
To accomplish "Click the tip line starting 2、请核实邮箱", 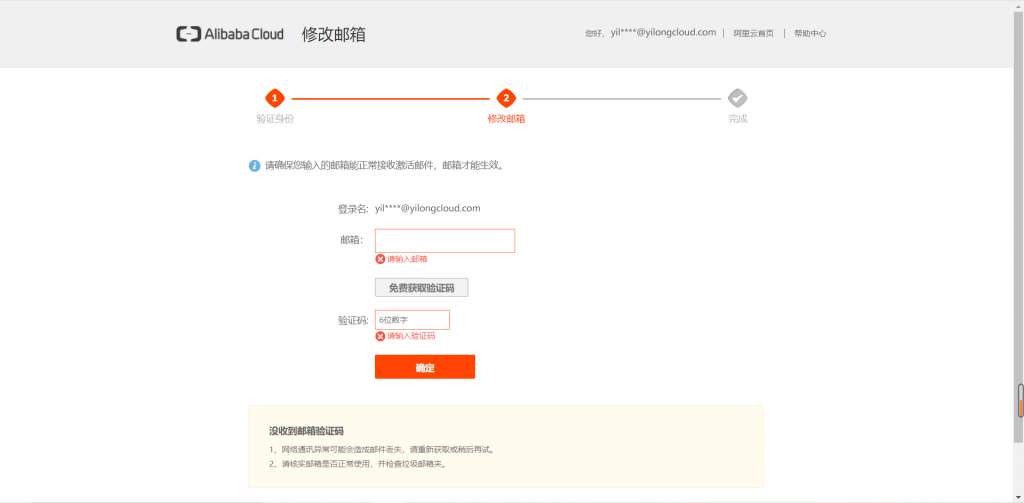I will [x=359, y=464].
